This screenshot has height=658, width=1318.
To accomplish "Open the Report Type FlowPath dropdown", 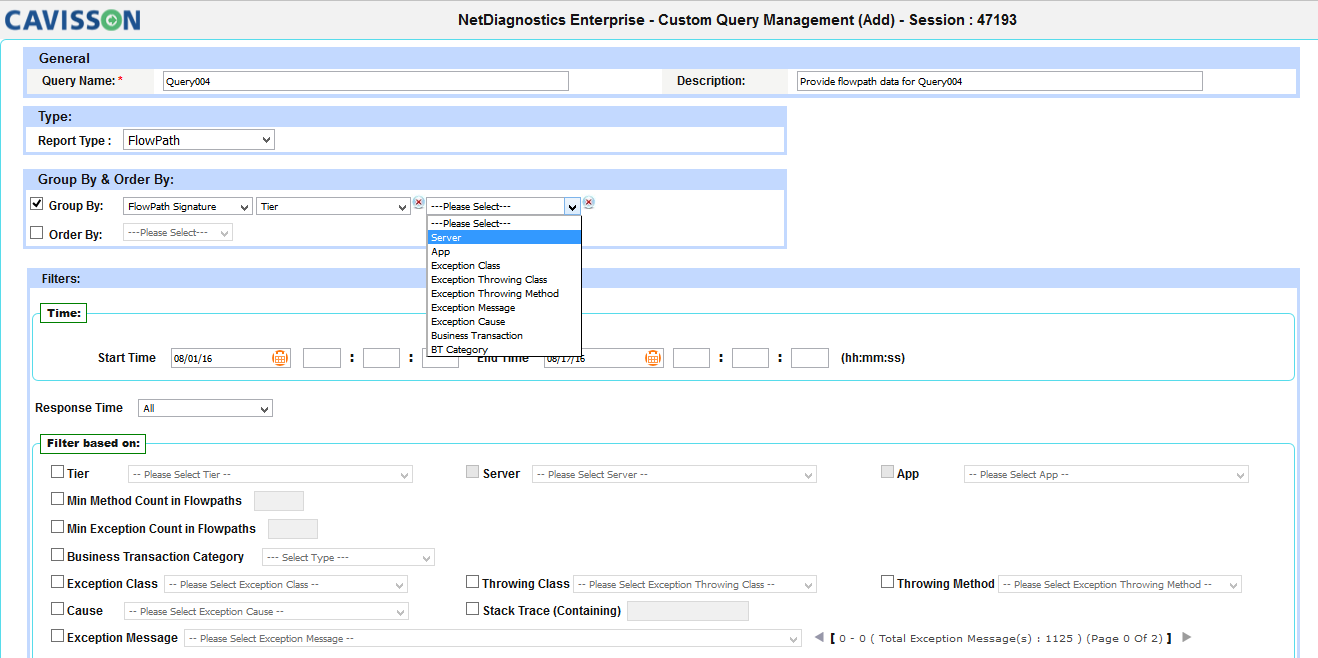I will coord(199,141).
